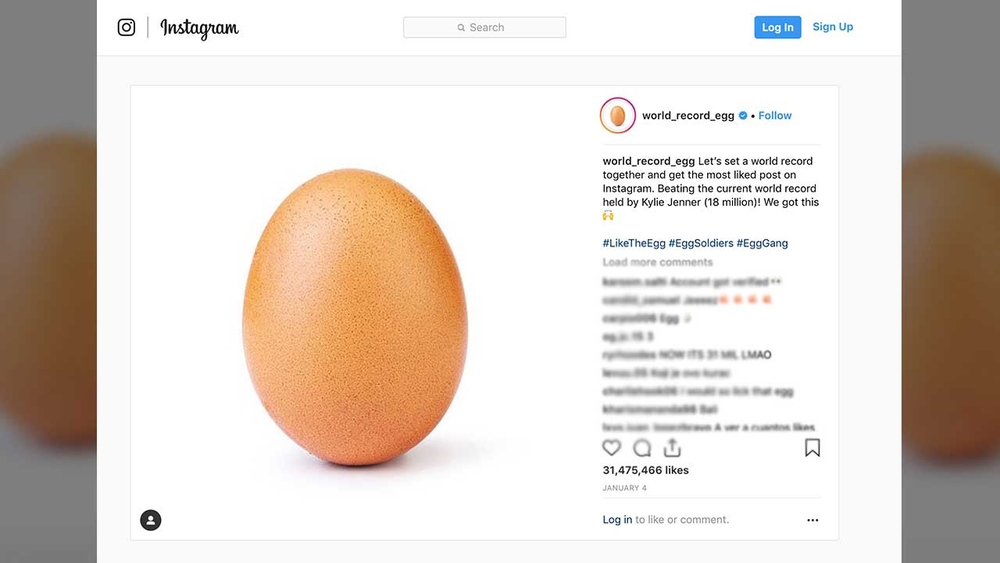Open the #LikeTheEgg hashtag
This screenshot has width=1000, height=563.
[633, 243]
